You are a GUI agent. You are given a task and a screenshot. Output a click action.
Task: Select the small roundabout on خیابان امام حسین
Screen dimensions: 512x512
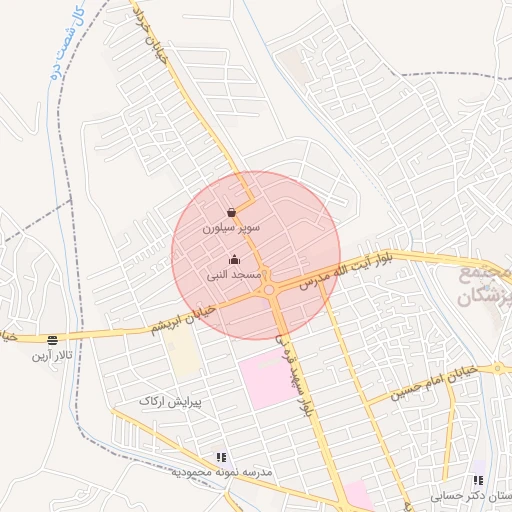(497, 368)
